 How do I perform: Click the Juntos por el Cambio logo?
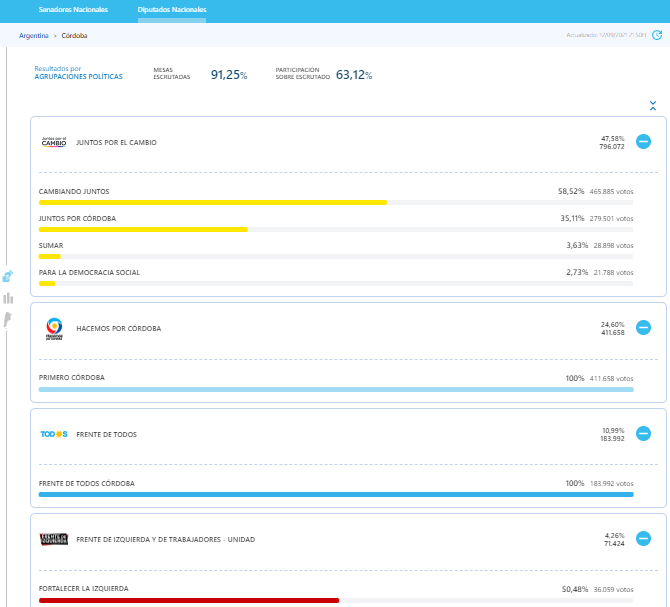pyautogui.click(x=53, y=142)
